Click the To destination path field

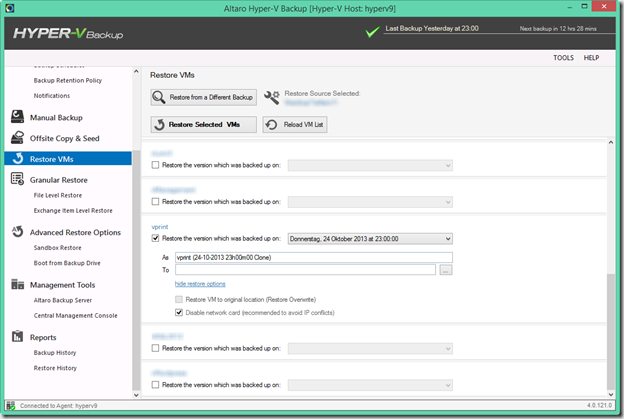[x=305, y=270]
